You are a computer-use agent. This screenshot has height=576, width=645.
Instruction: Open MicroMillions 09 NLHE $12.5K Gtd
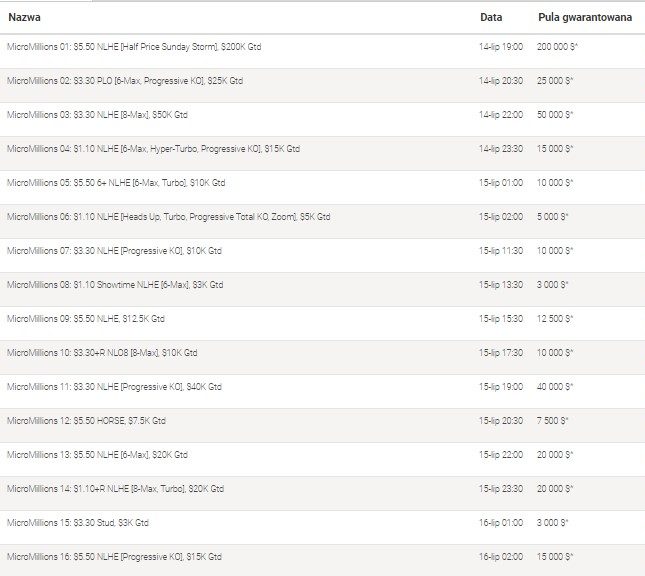point(86,319)
